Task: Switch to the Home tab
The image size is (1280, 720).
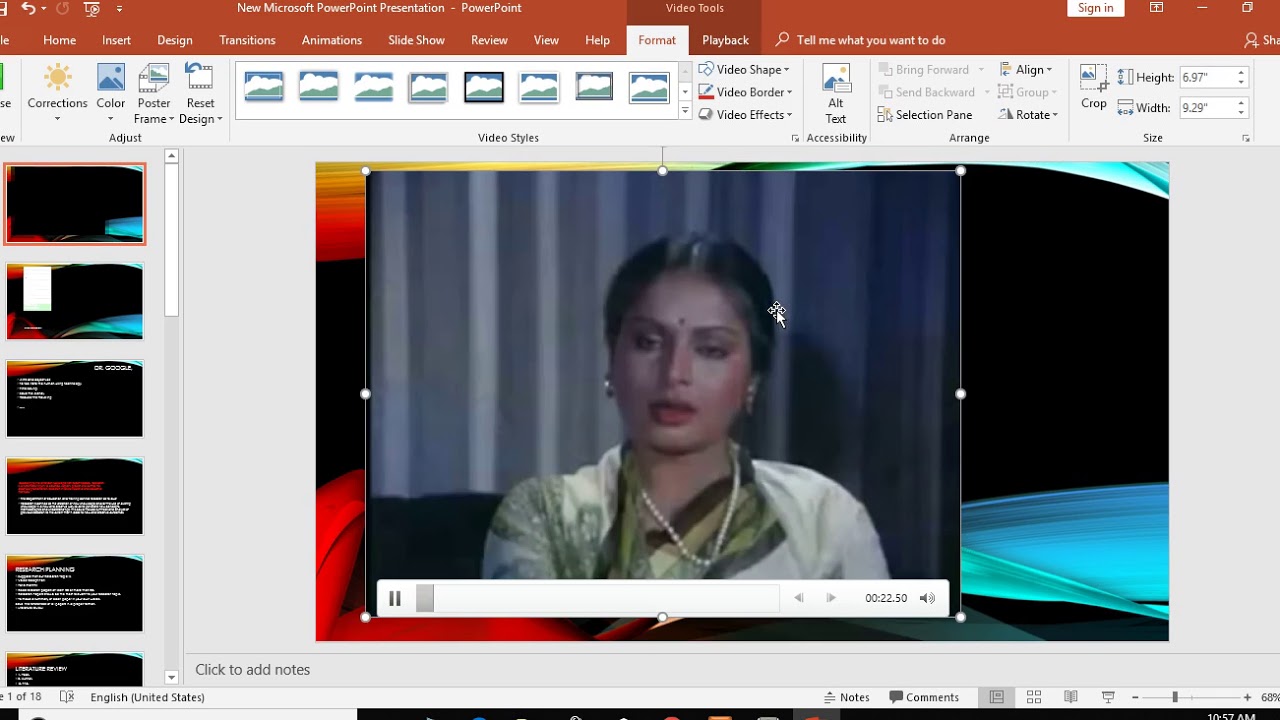Action: coord(59,40)
